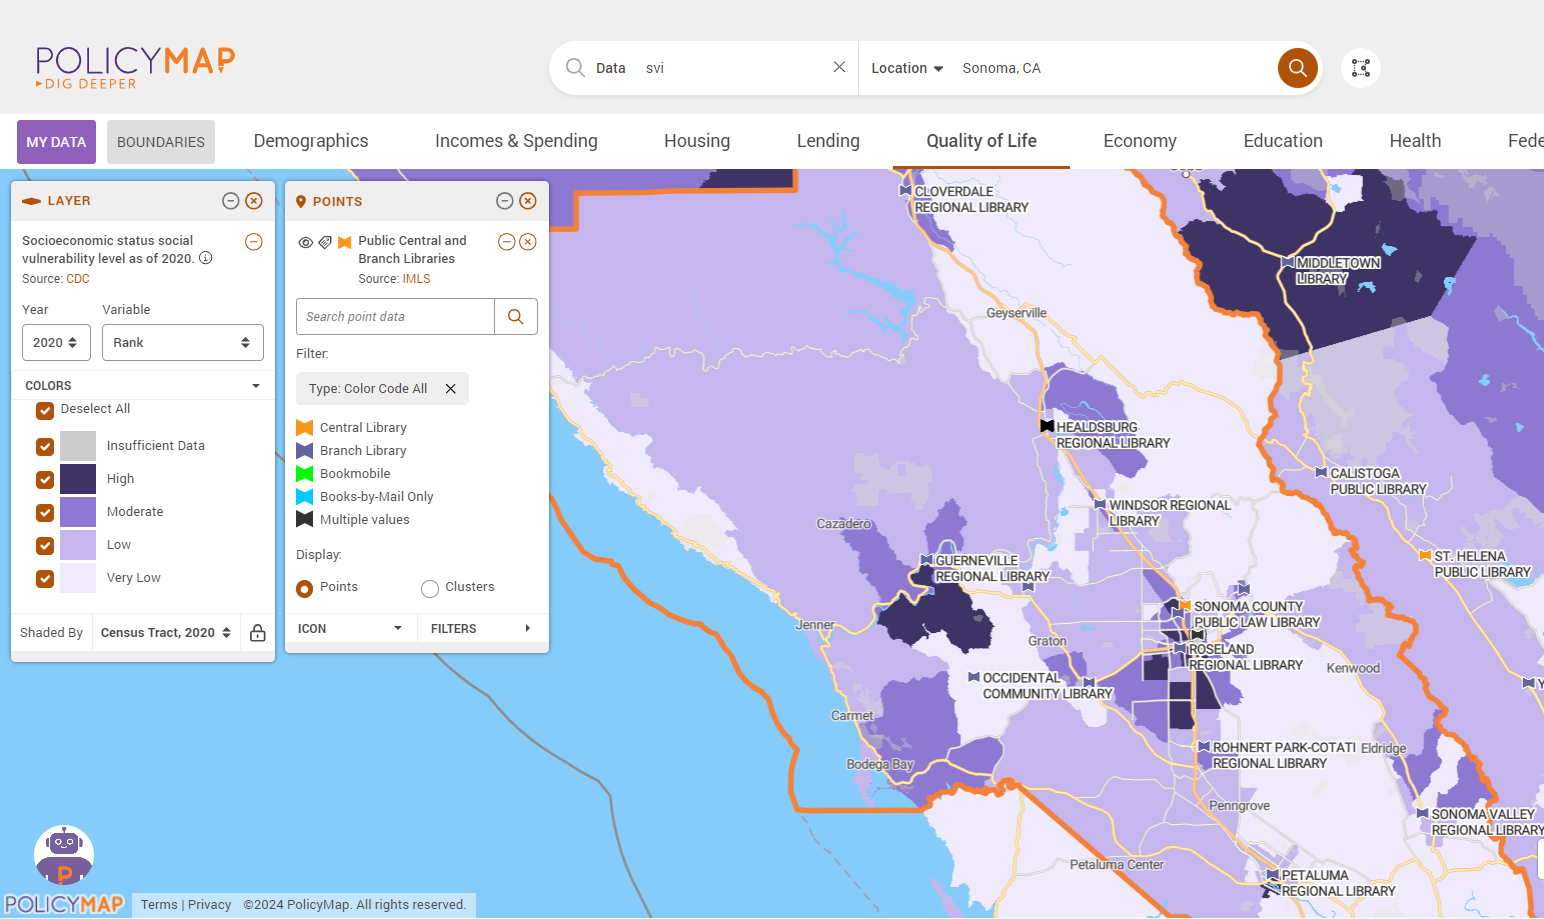Click the Guerneville Regional Library marker

926,560
